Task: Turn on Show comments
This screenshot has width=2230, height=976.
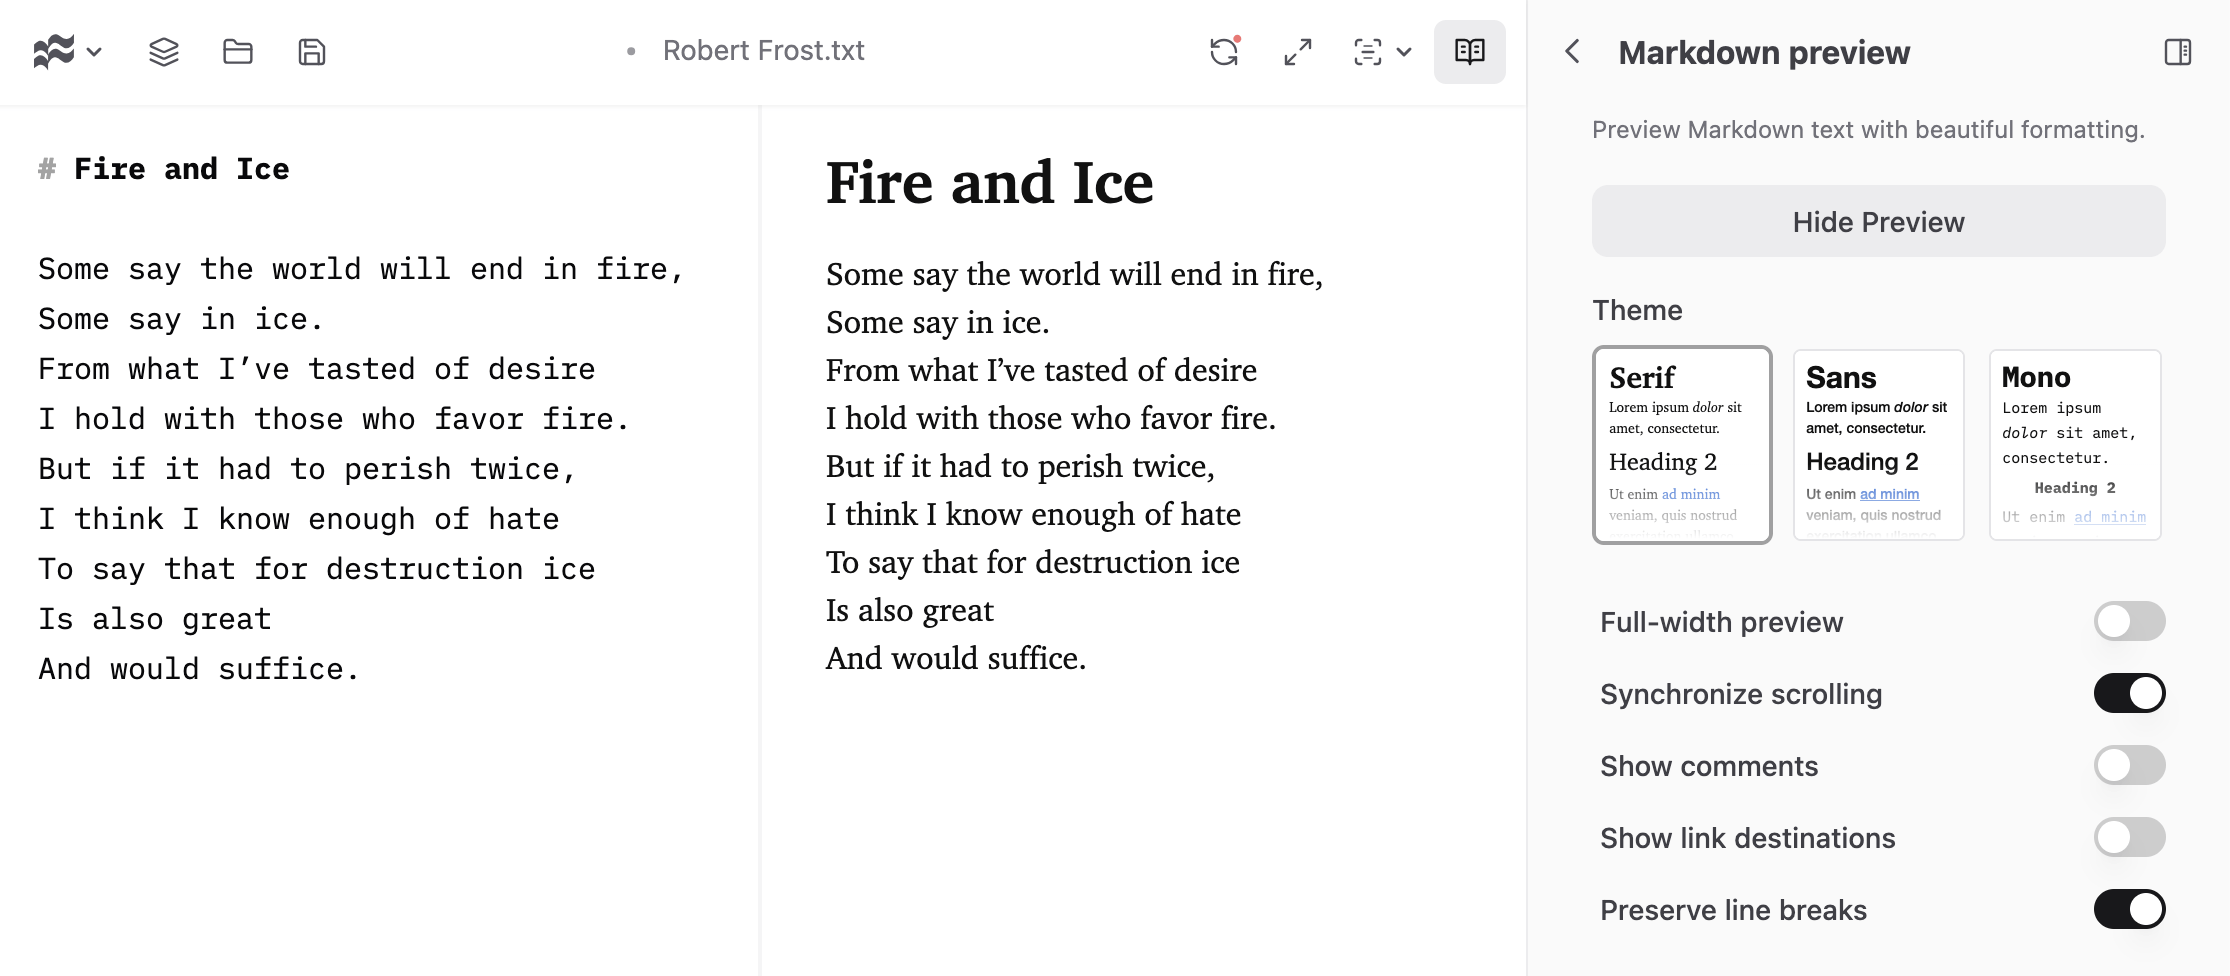Action: [x=2129, y=765]
